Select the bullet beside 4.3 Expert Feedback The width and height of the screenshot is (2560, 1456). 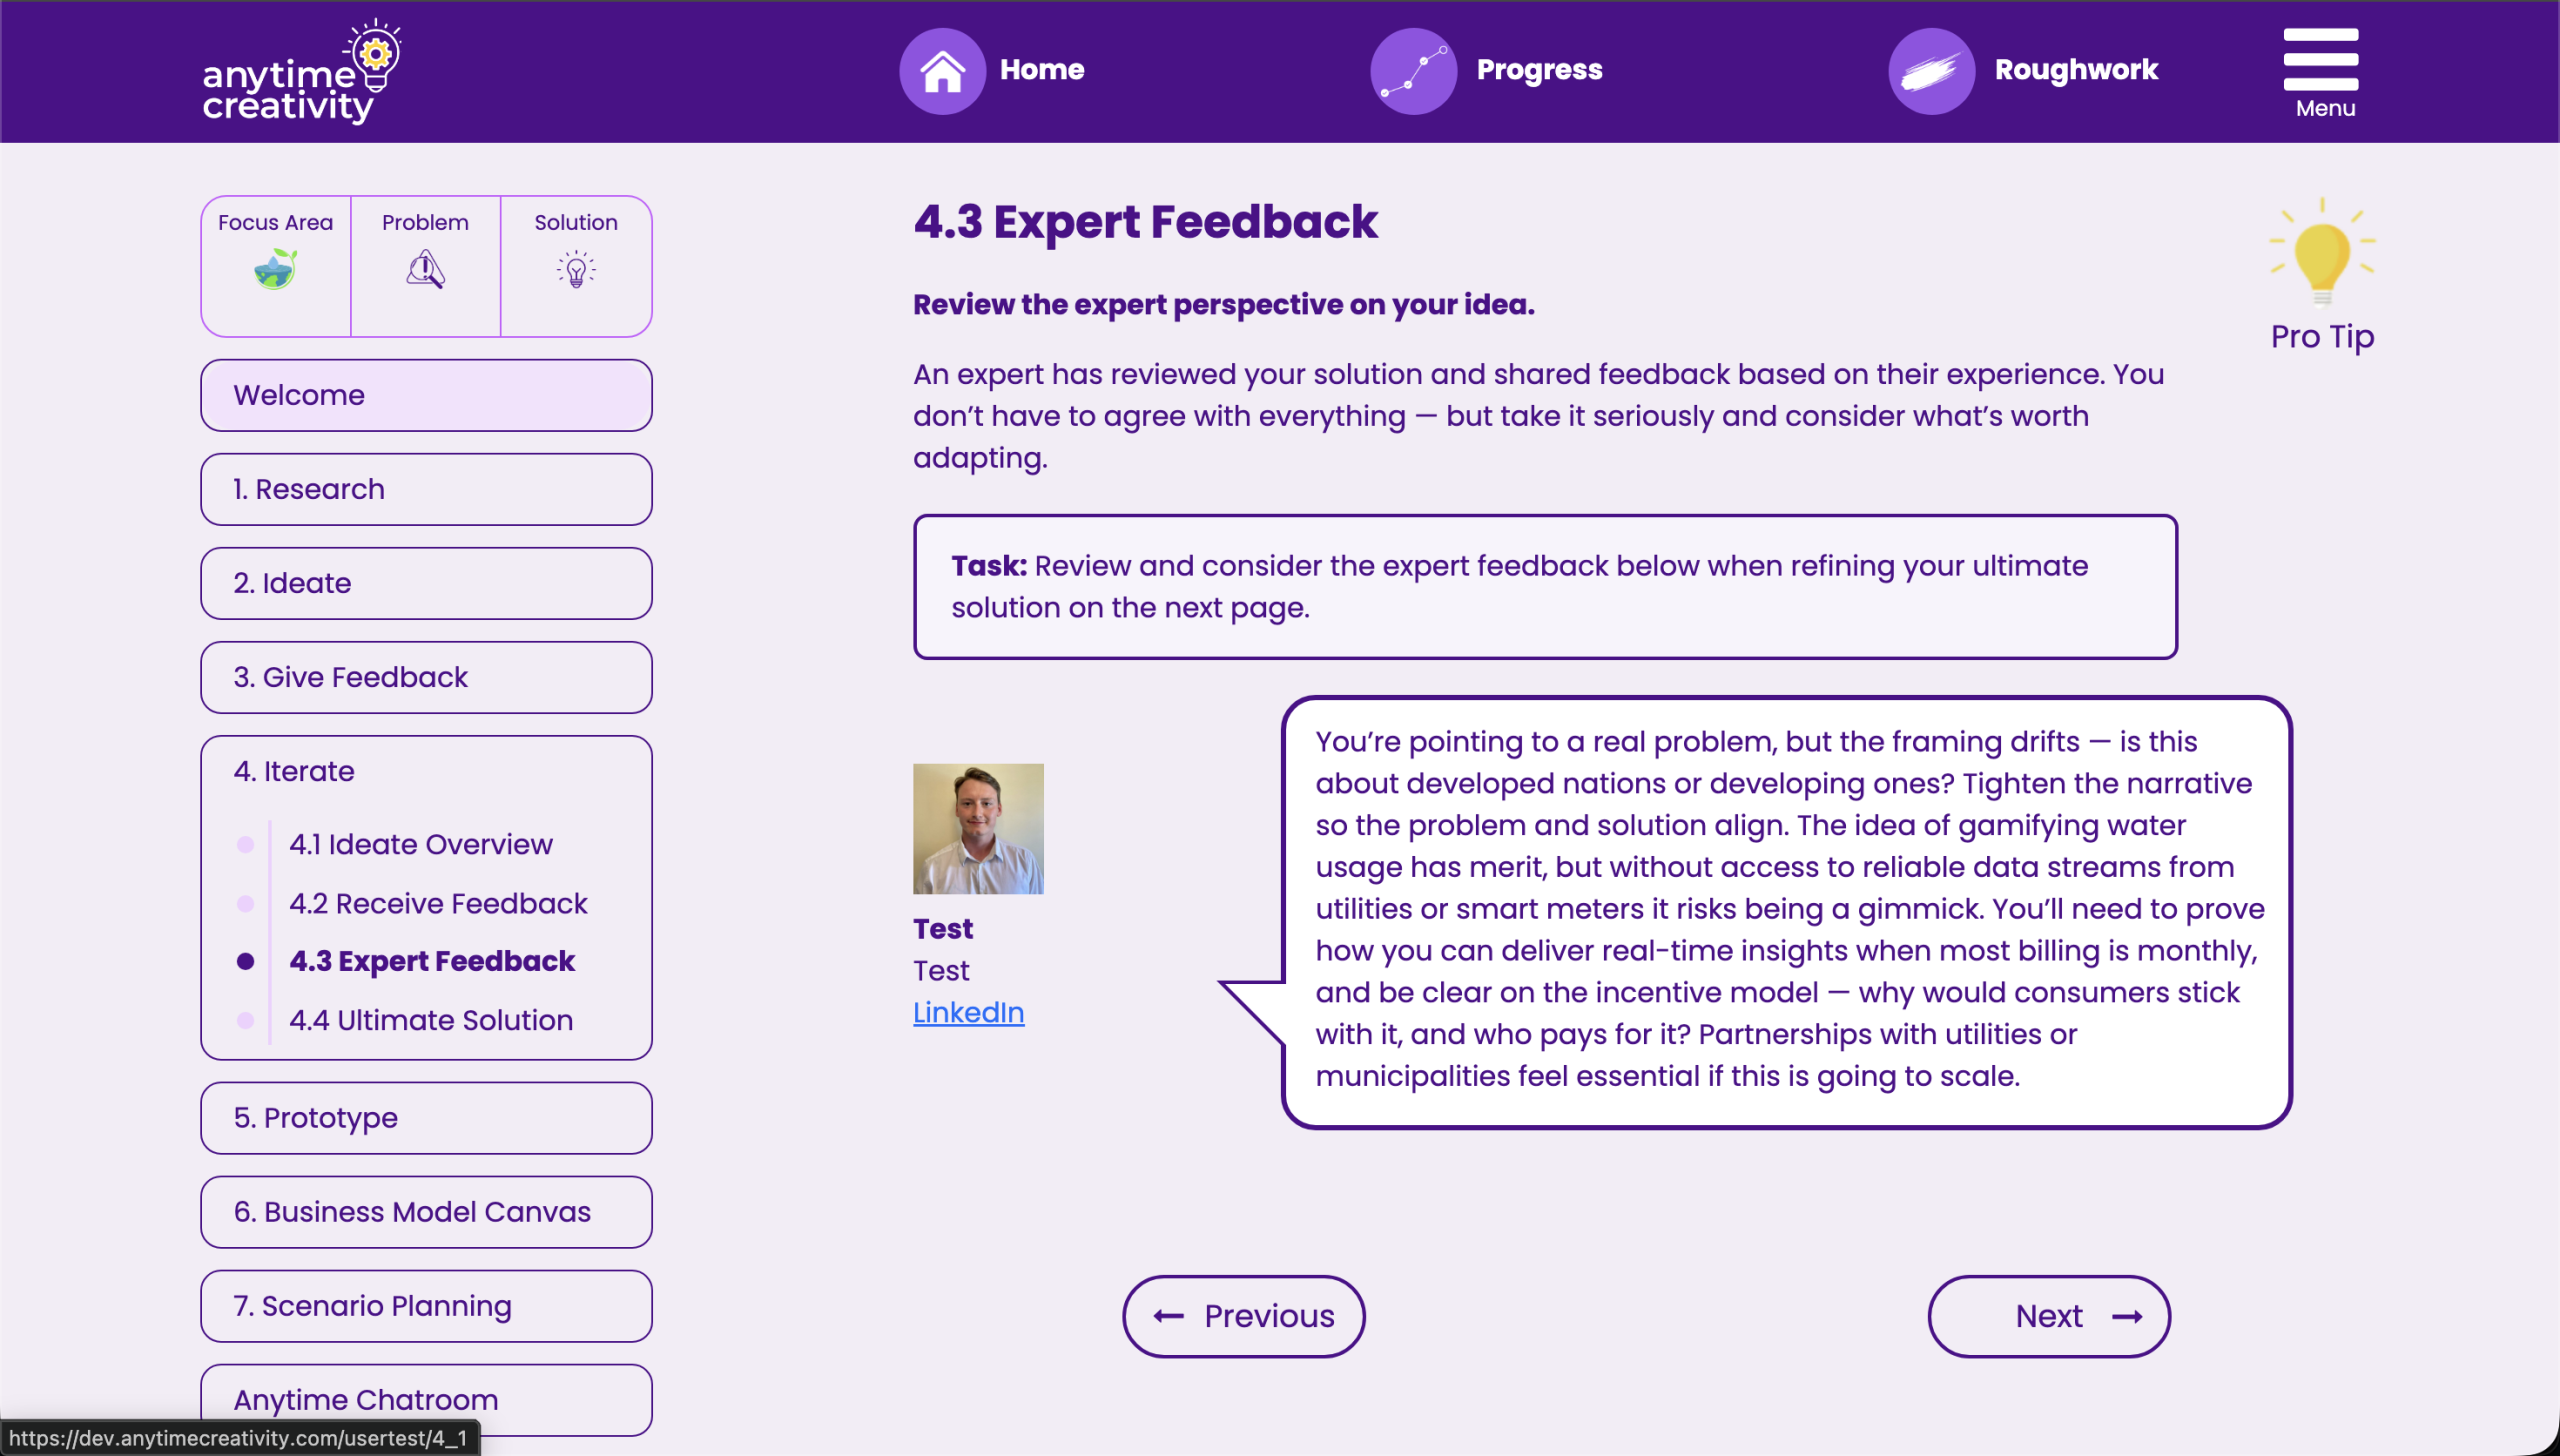pyautogui.click(x=245, y=961)
